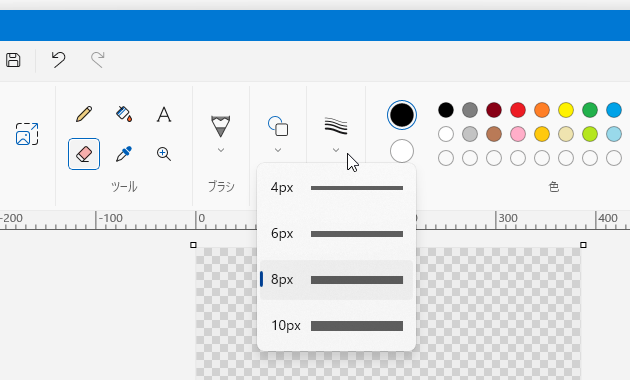The height and width of the screenshot is (380, 630).
Task: Click the line size icon
Action: (336, 126)
